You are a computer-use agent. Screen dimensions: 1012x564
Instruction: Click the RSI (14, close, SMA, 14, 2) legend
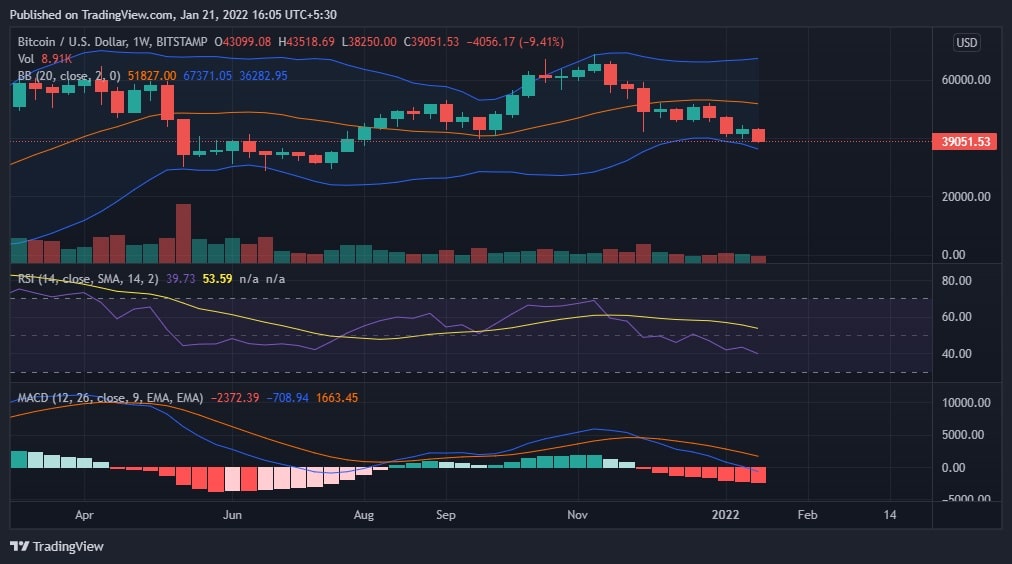click(88, 279)
